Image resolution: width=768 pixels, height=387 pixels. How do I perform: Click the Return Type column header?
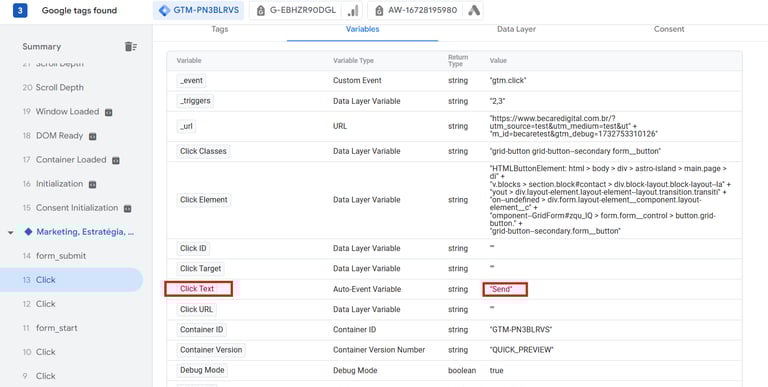(x=458, y=61)
